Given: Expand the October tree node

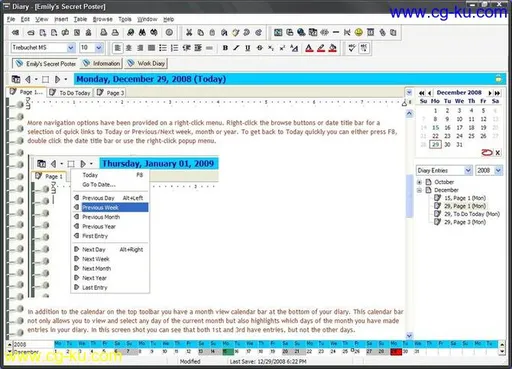Looking at the screenshot, I should pyautogui.click(x=420, y=182).
